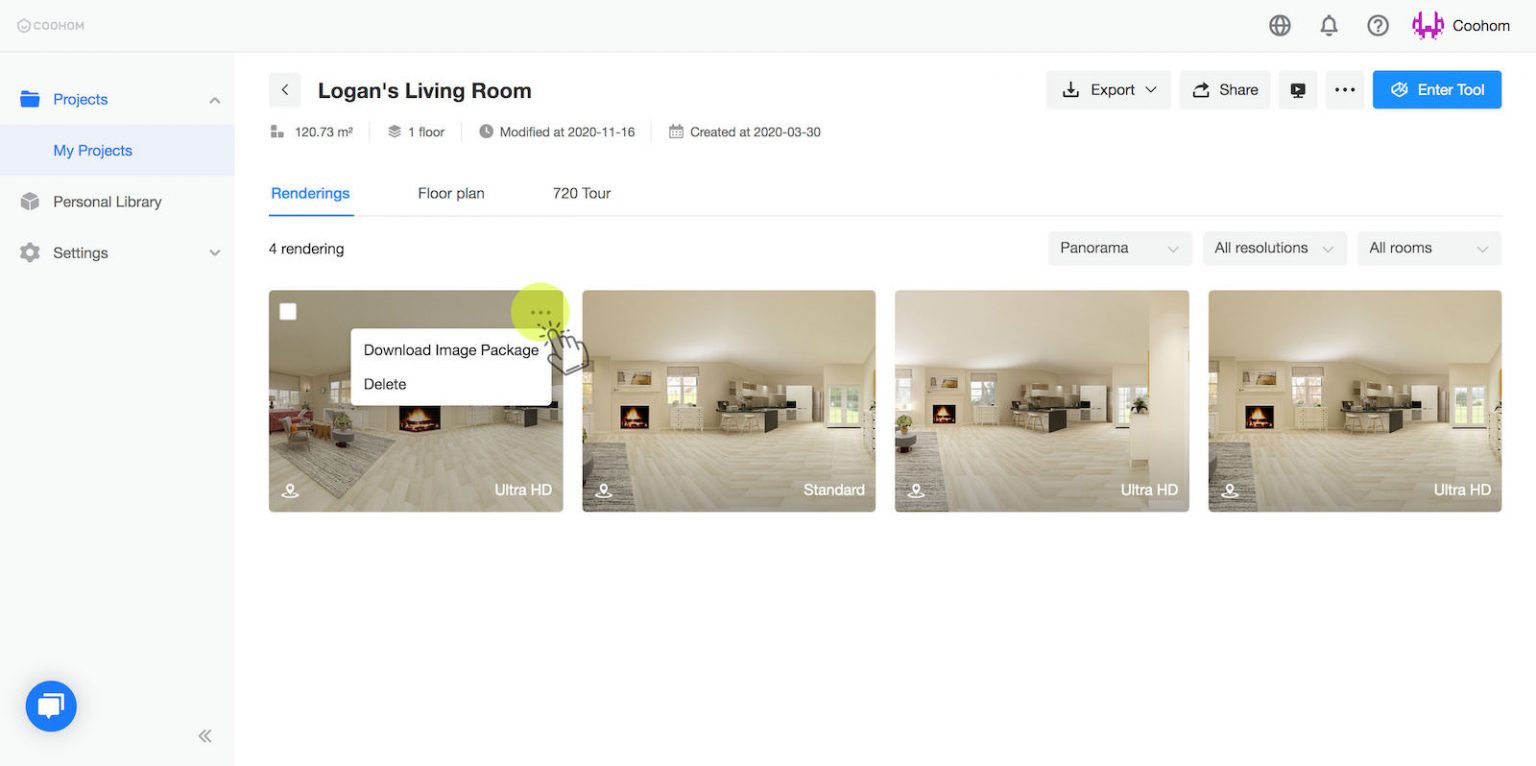1536x766 pixels.
Task: Select the Personal Library sidebar item
Action: [107, 201]
